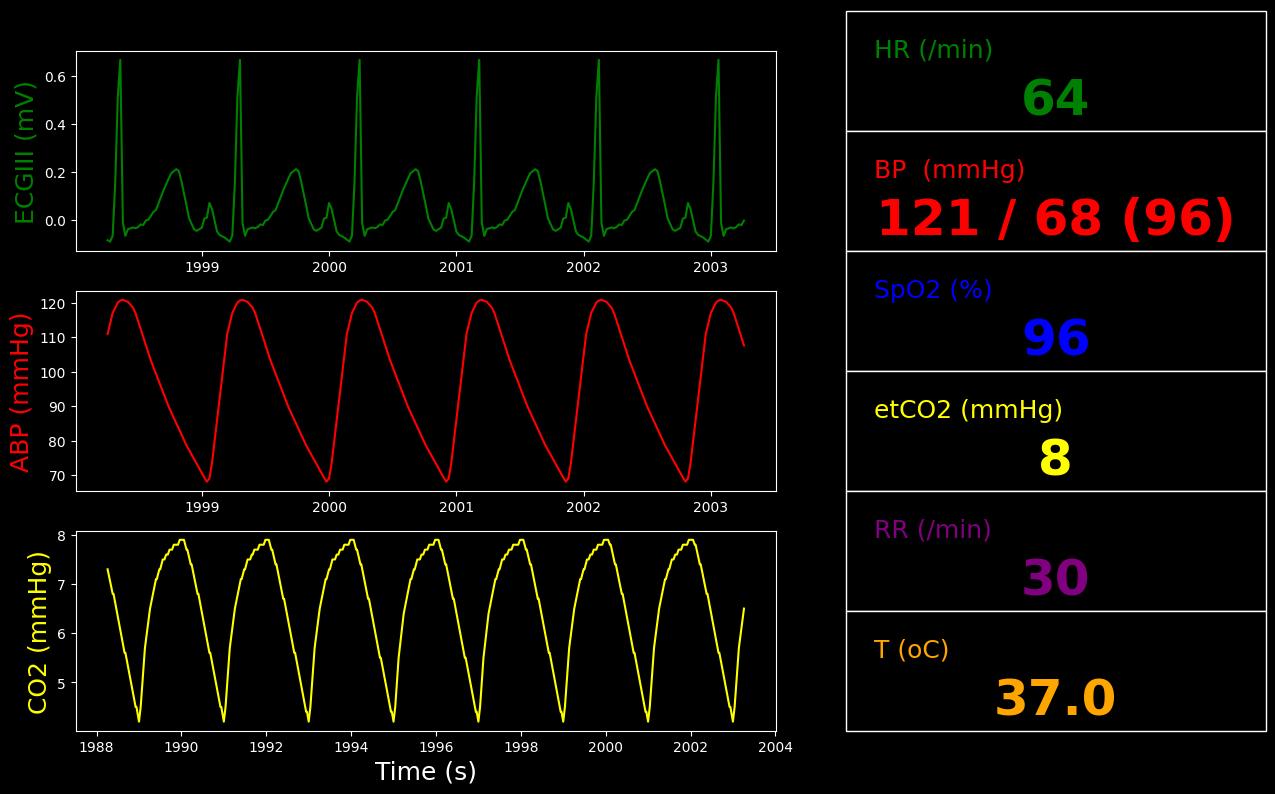Click the respiratory rate value 30
Screen dimensions: 1275x794
(x=1054, y=580)
